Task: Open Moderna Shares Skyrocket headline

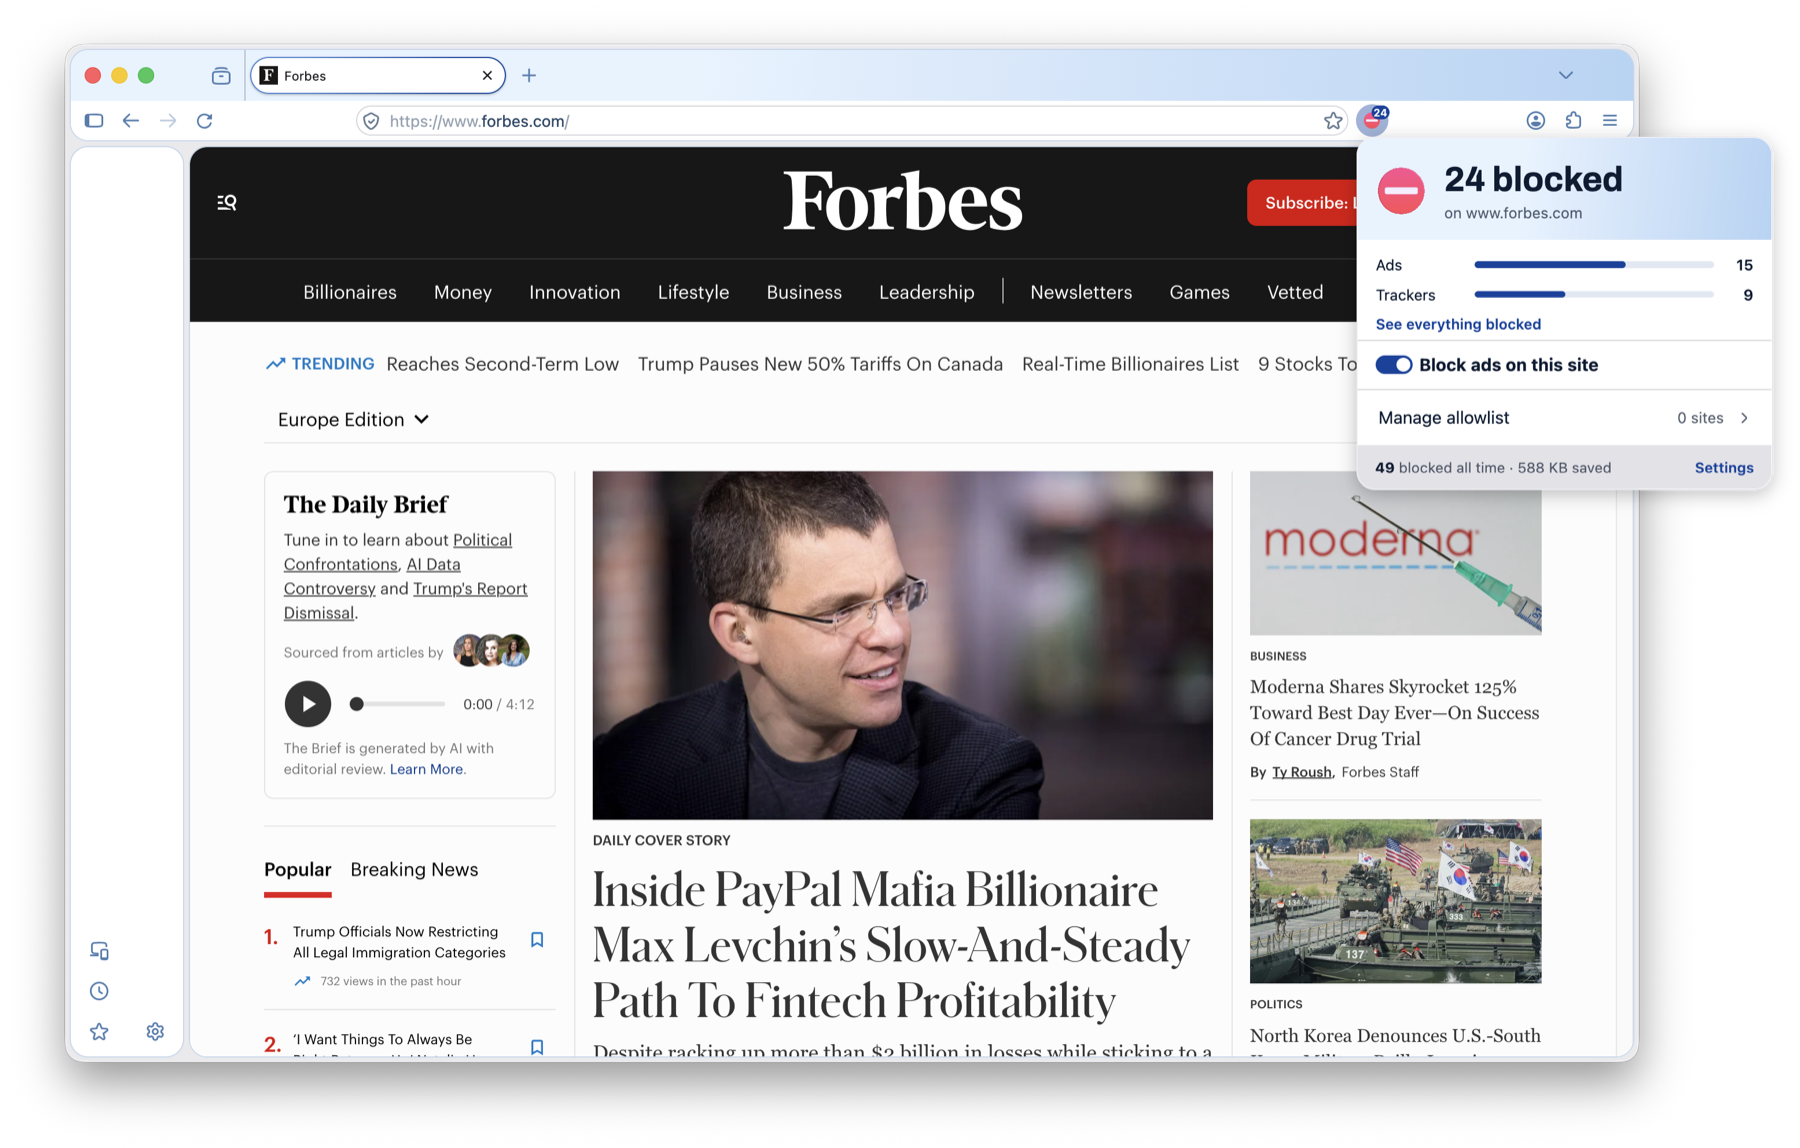Action: (1394, 713)
